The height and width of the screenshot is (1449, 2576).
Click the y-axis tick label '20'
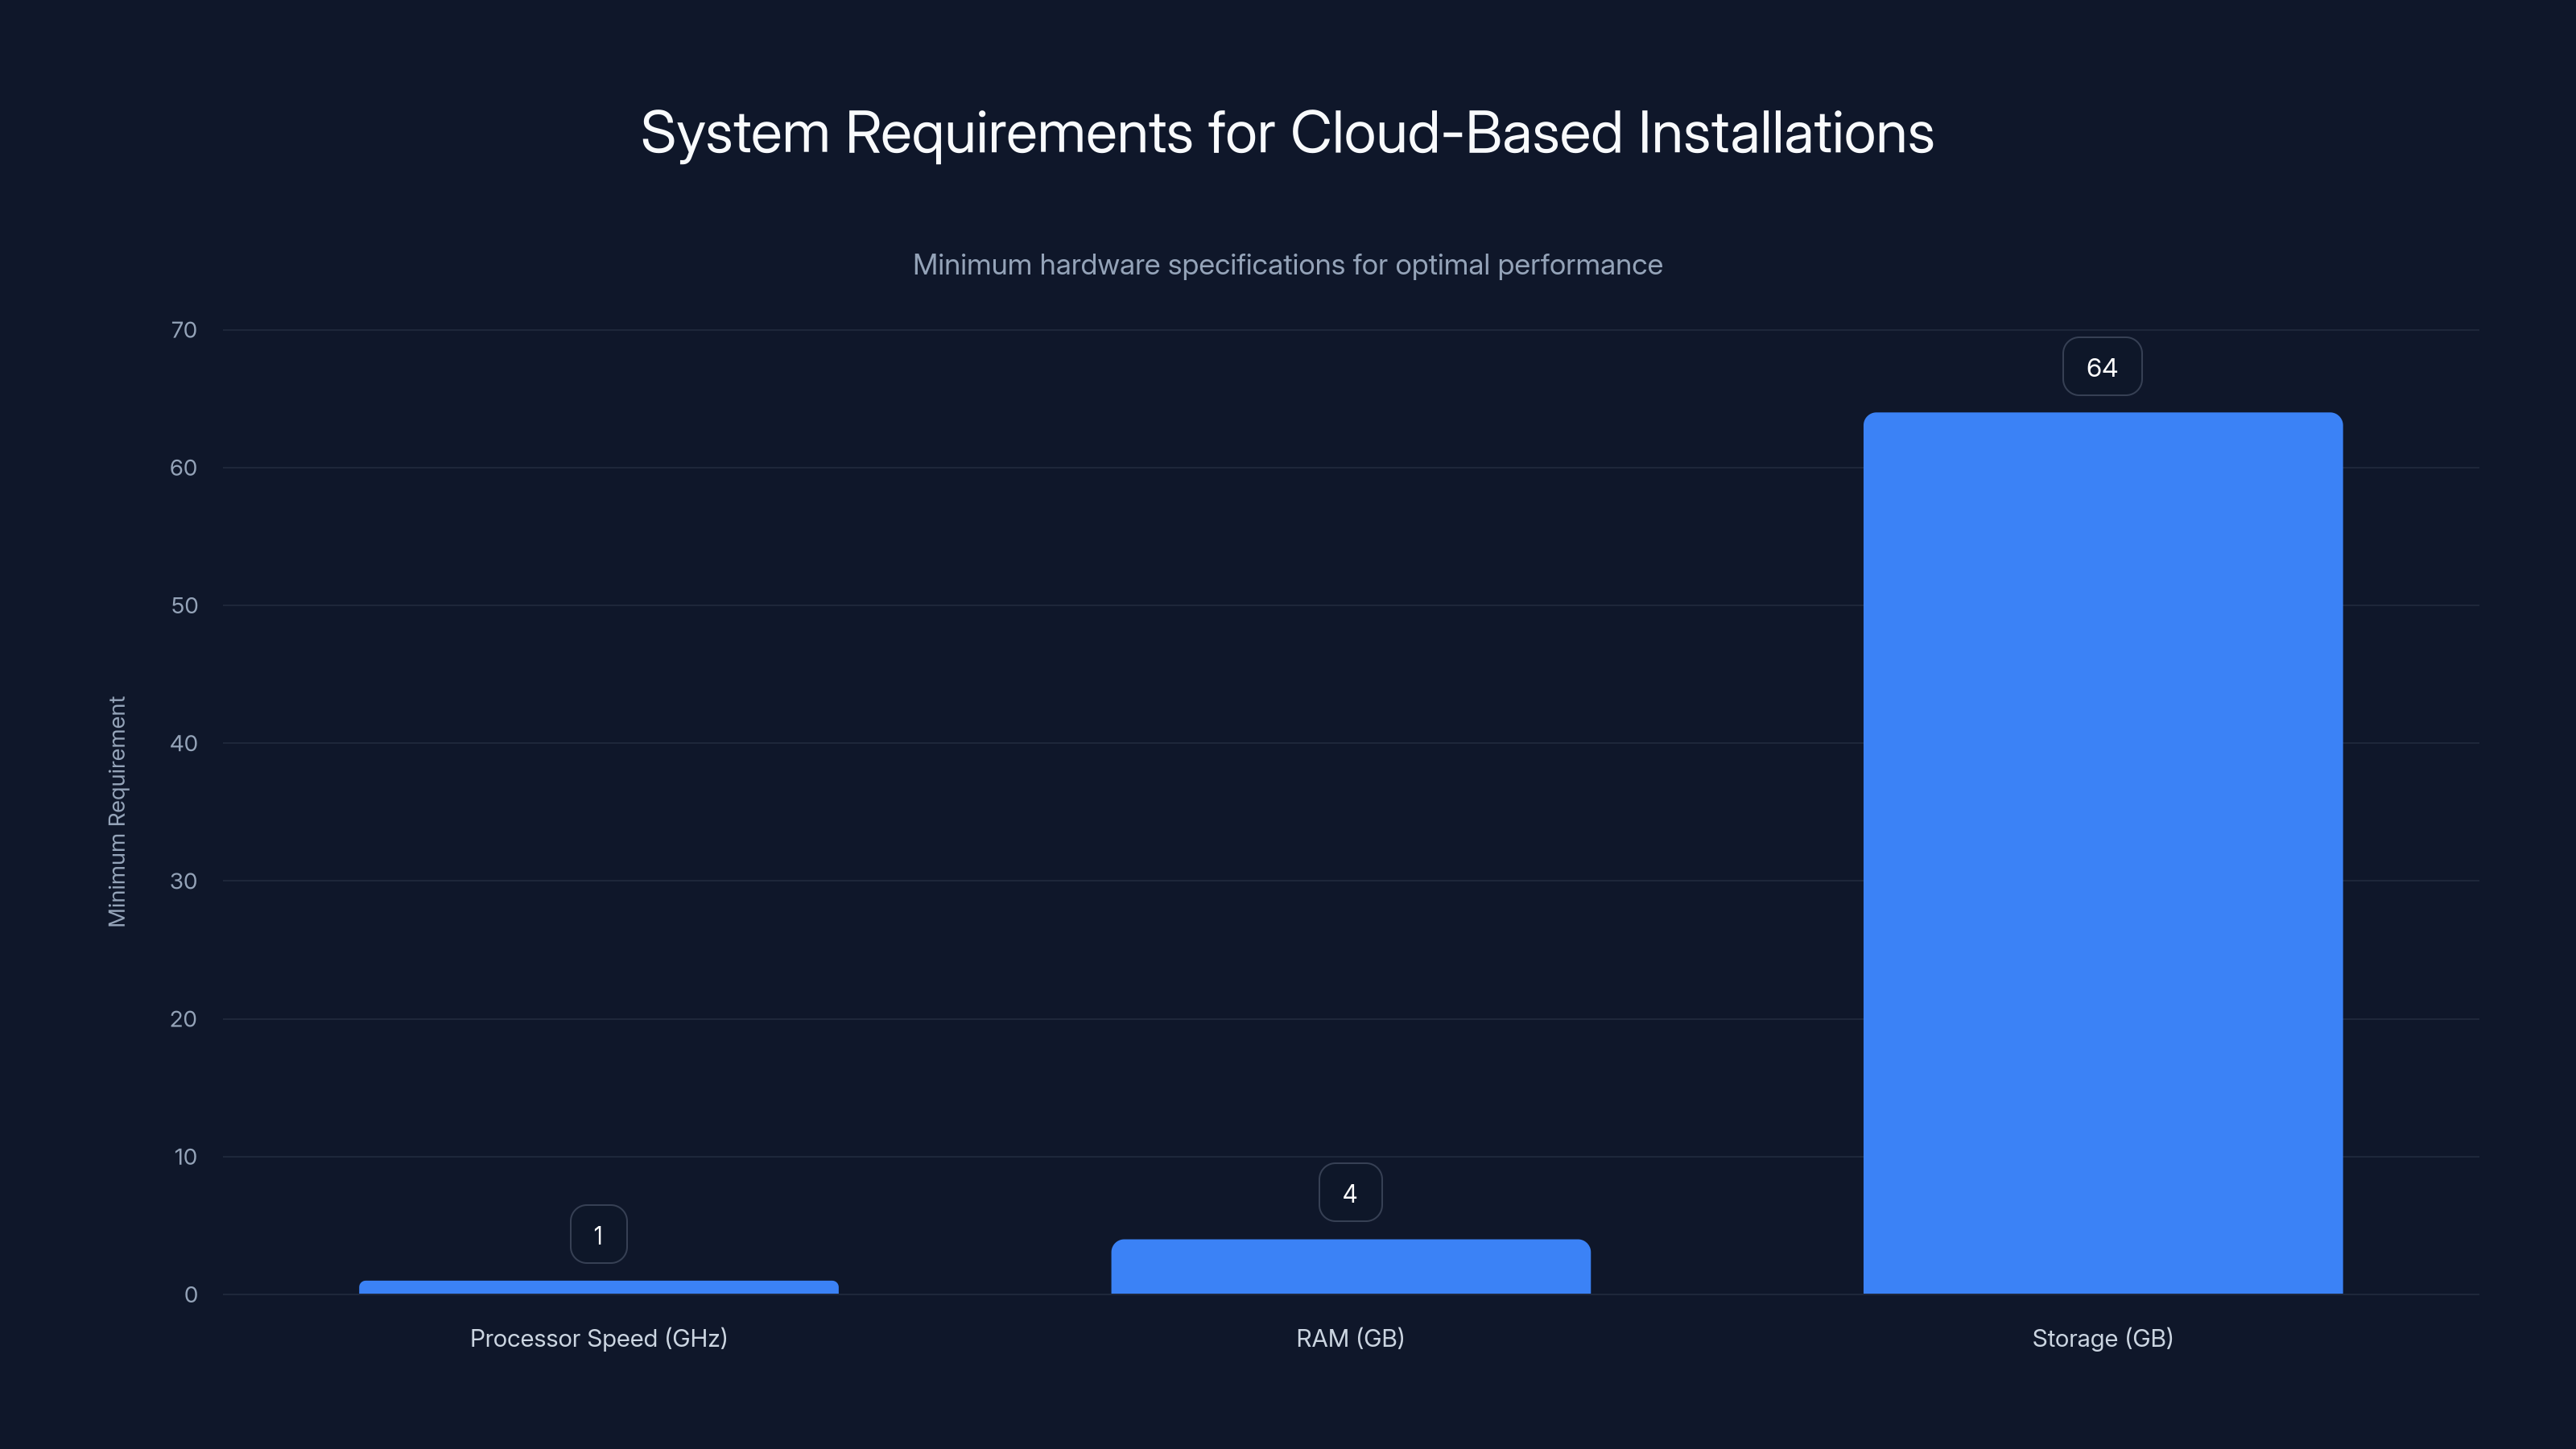[184, 1019]
